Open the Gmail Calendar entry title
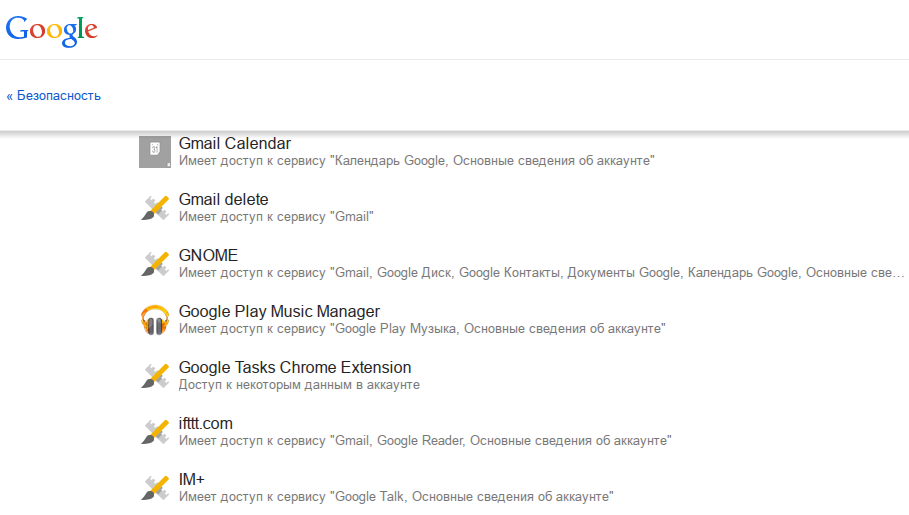Viewport: 909px width, 515px height. (x=235, y=144)
